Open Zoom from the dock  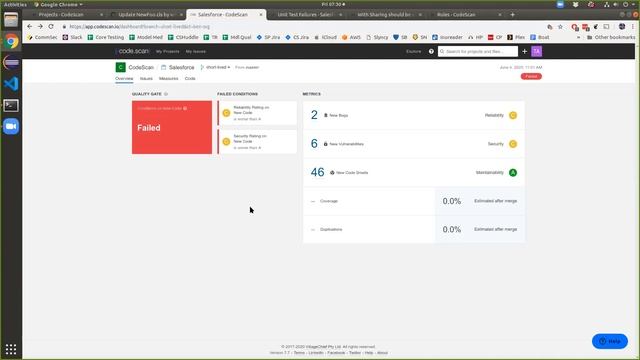tap(11, 127)
